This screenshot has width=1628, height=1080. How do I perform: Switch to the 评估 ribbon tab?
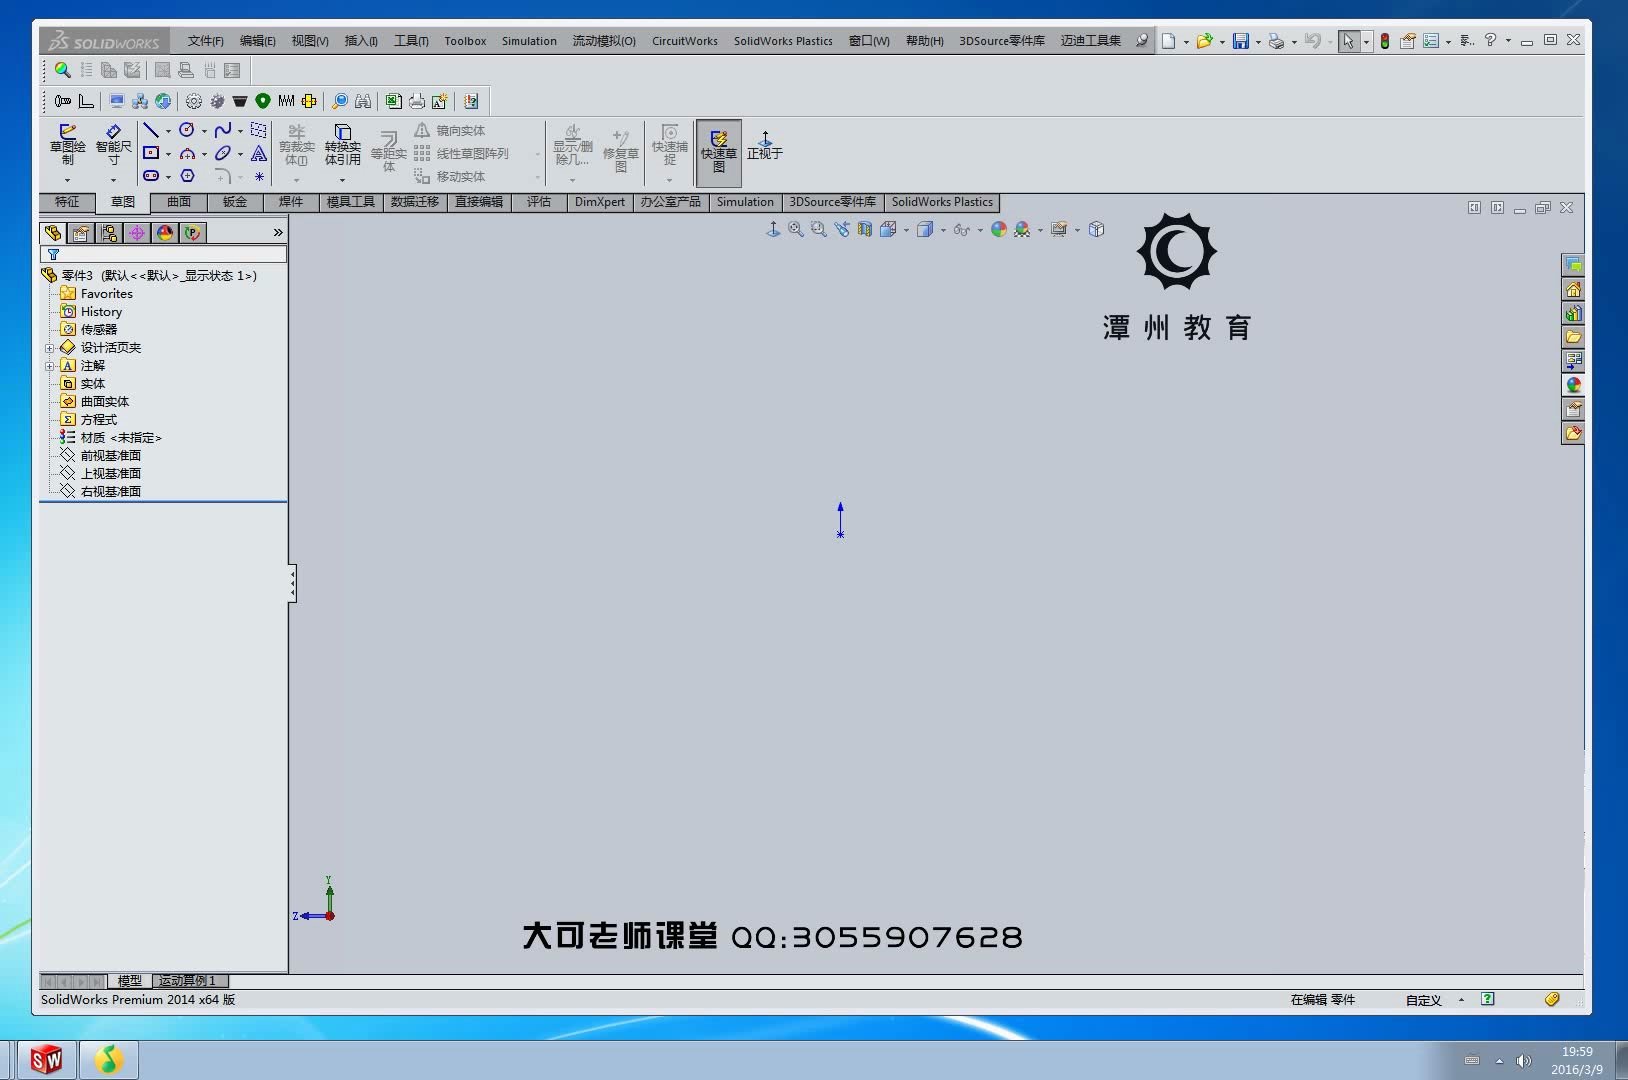tap(539, 202)
